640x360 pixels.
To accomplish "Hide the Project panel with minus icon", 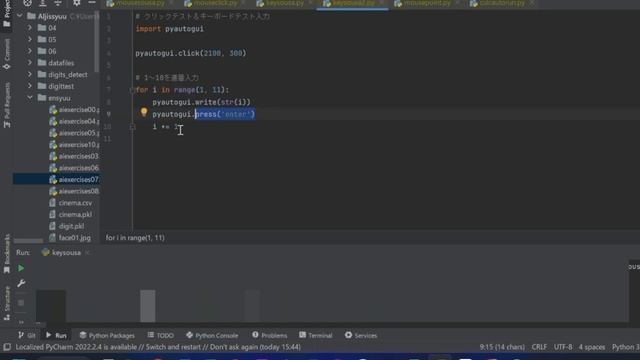I will coord(92,3).
